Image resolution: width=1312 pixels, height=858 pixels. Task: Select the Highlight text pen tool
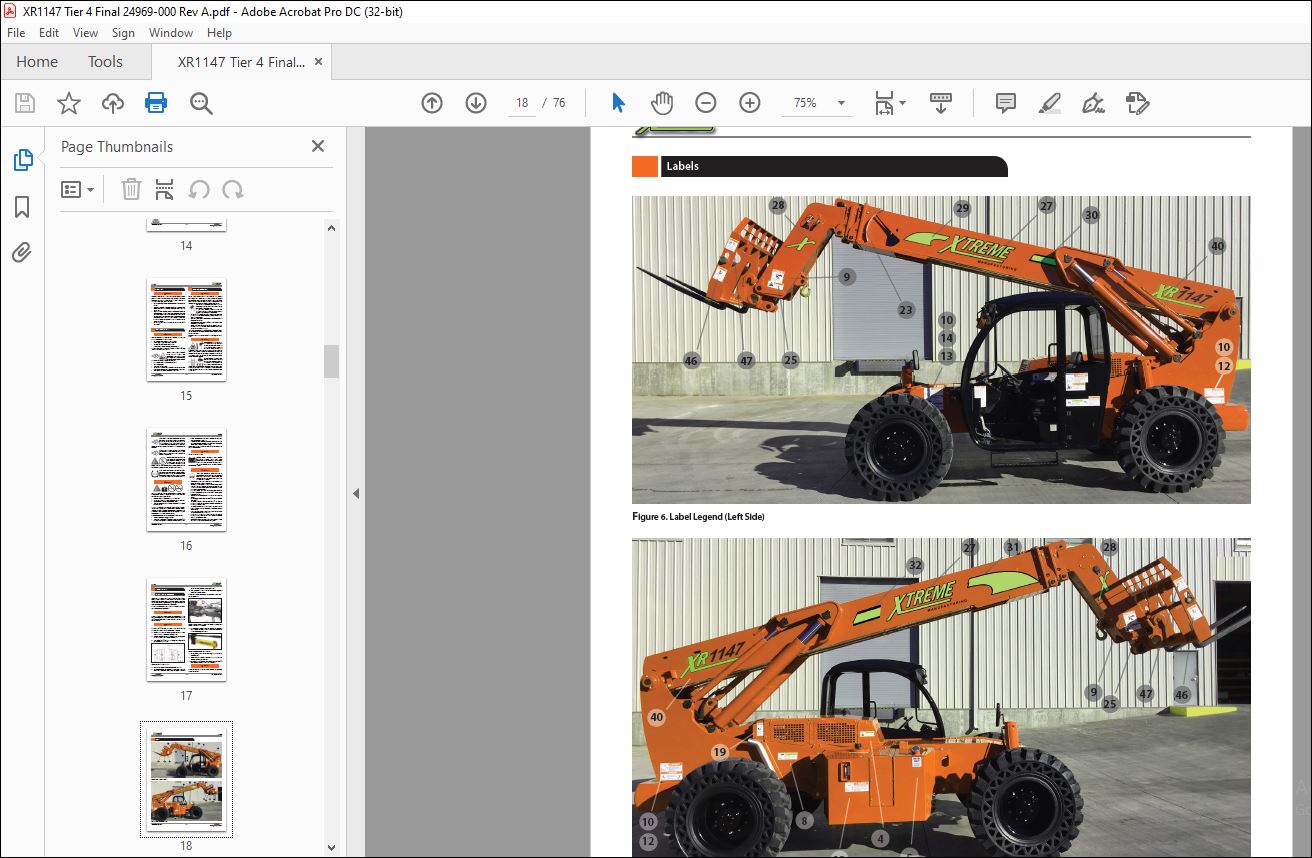[1050, 103]
